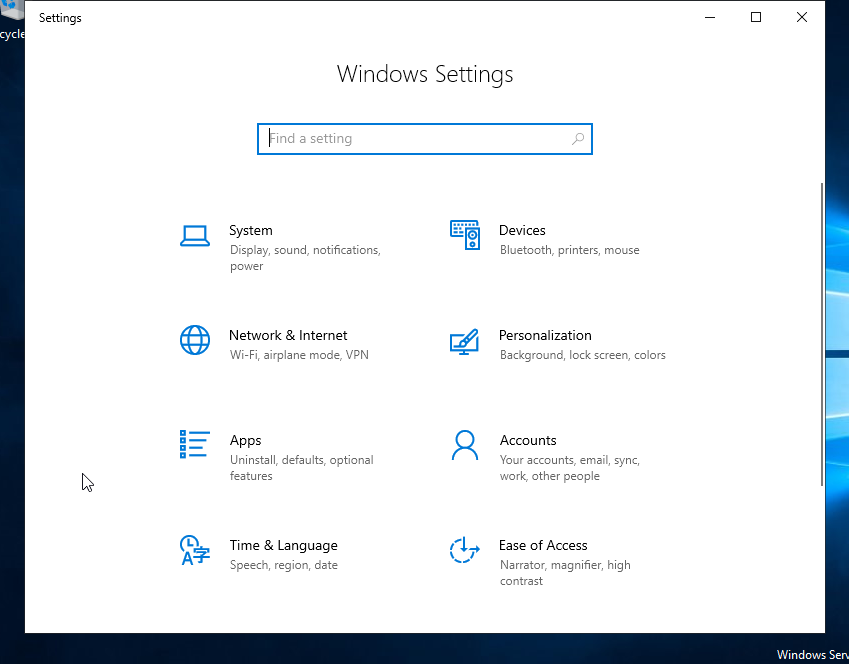The height and width of the screenshot is (664, 849).
Task: Click the Accounts person icon
Action: [x=465, y=445]
